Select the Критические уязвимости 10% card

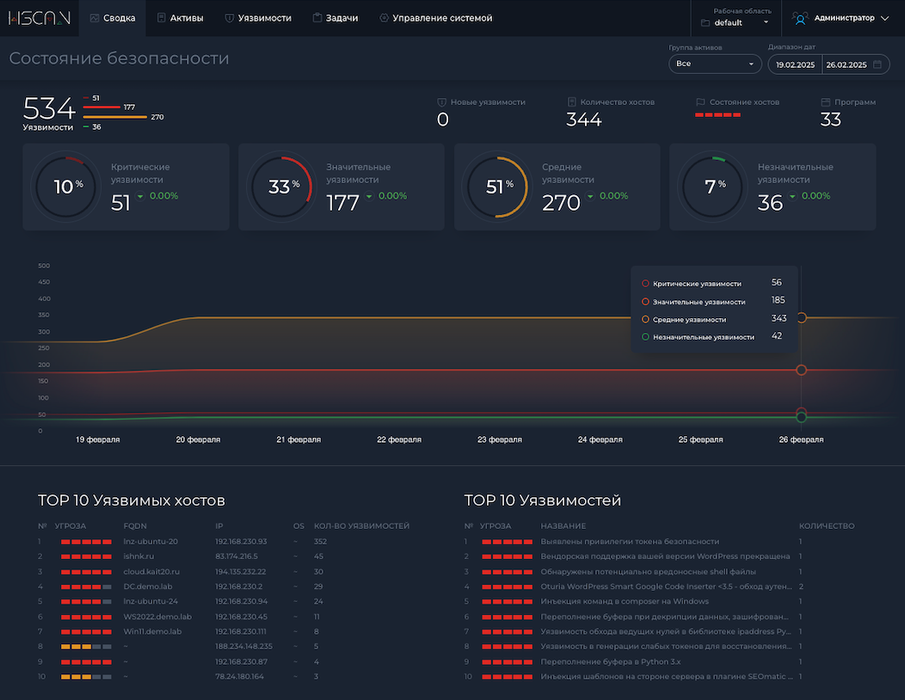pos(126,187)
